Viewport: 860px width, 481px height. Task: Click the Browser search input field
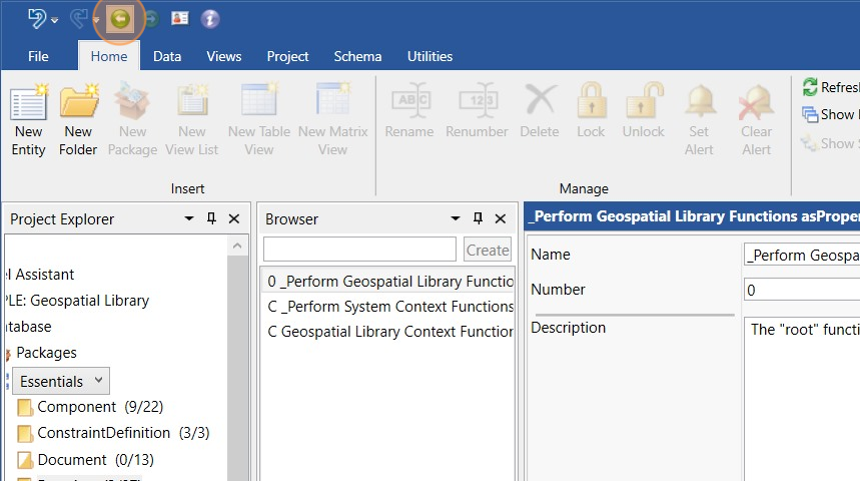pos(359,250)
